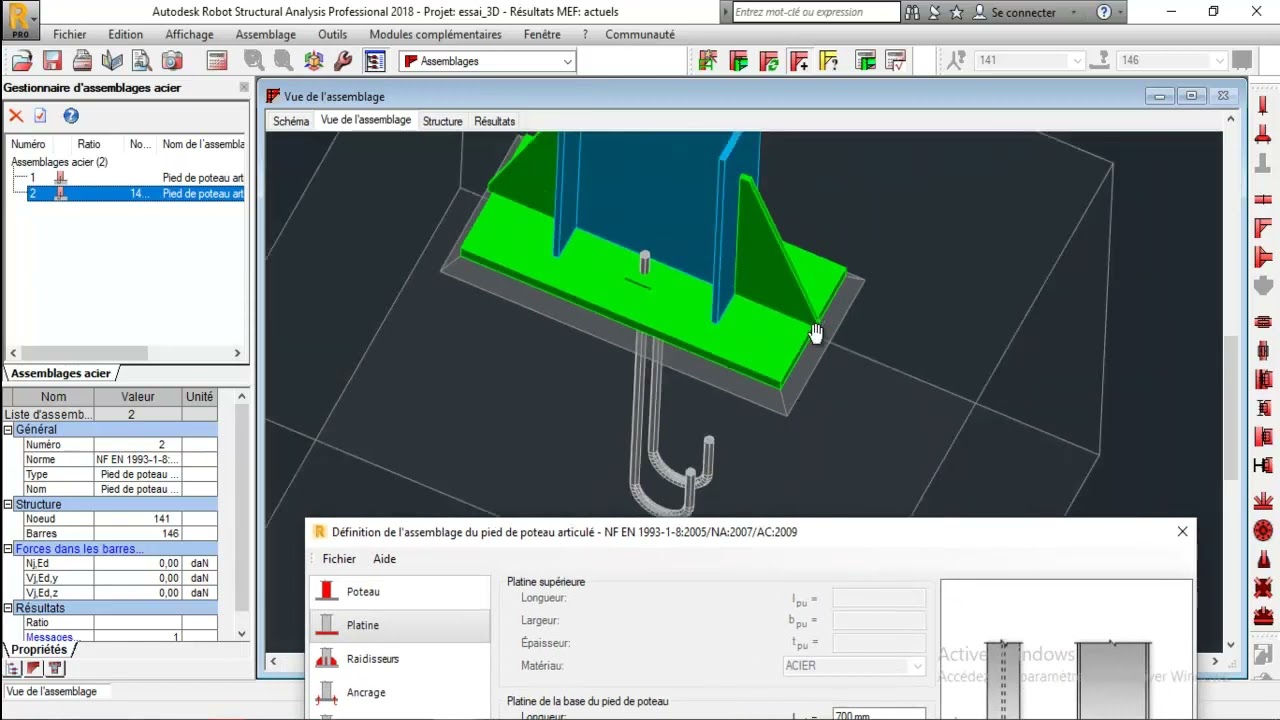Click the Nom de l'assemblage column header
This screenshot has width=1280, height=720.
(x=203, y=144)
